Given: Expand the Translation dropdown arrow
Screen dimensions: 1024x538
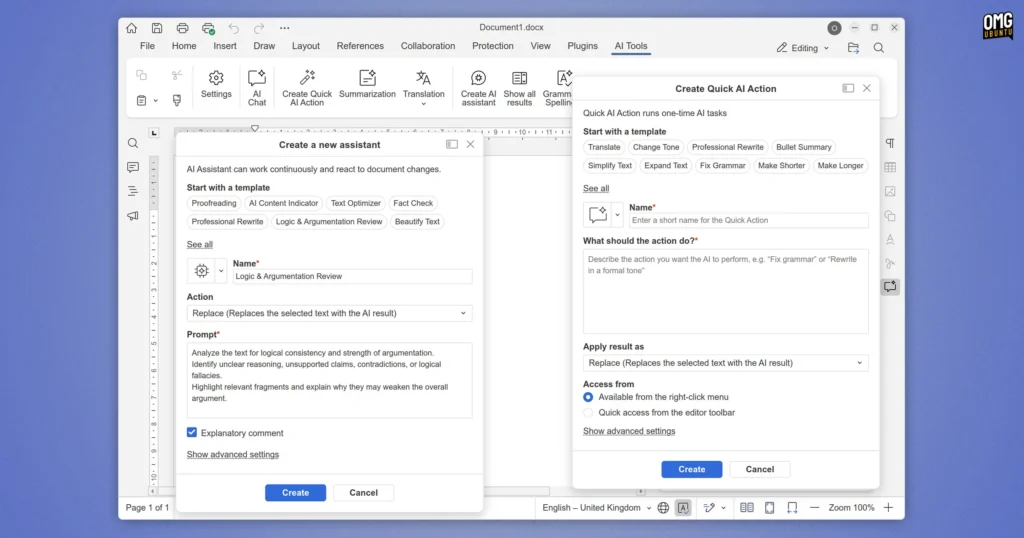Looking at the screenshot, I should [x=423, y=104].
